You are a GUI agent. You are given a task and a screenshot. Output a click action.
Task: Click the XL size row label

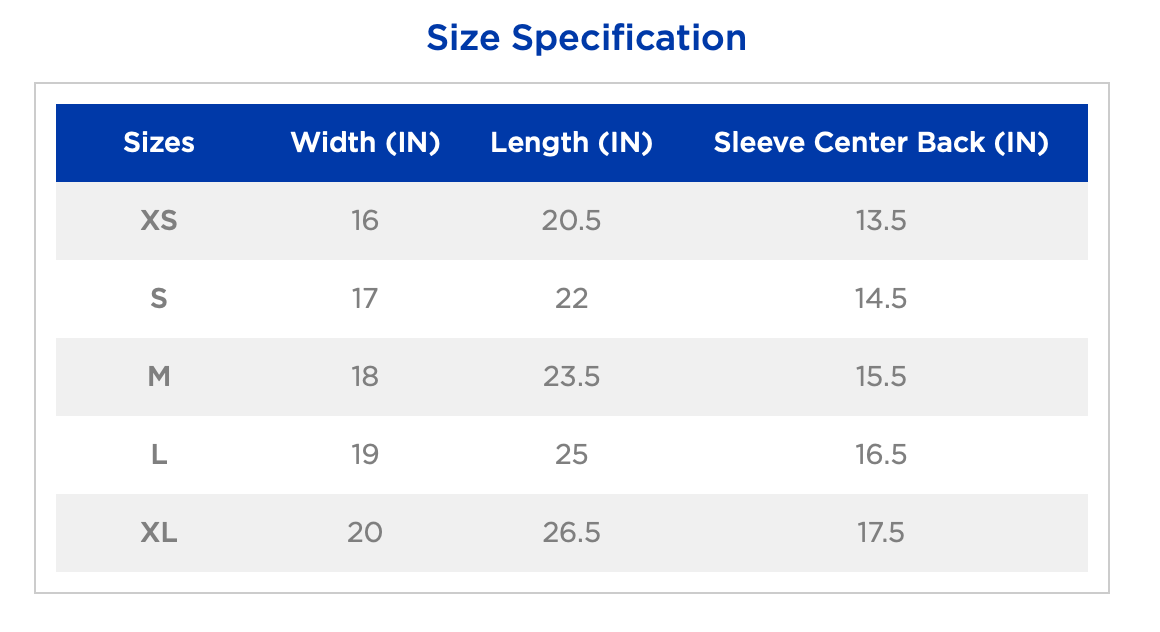(x=159, y=533)
